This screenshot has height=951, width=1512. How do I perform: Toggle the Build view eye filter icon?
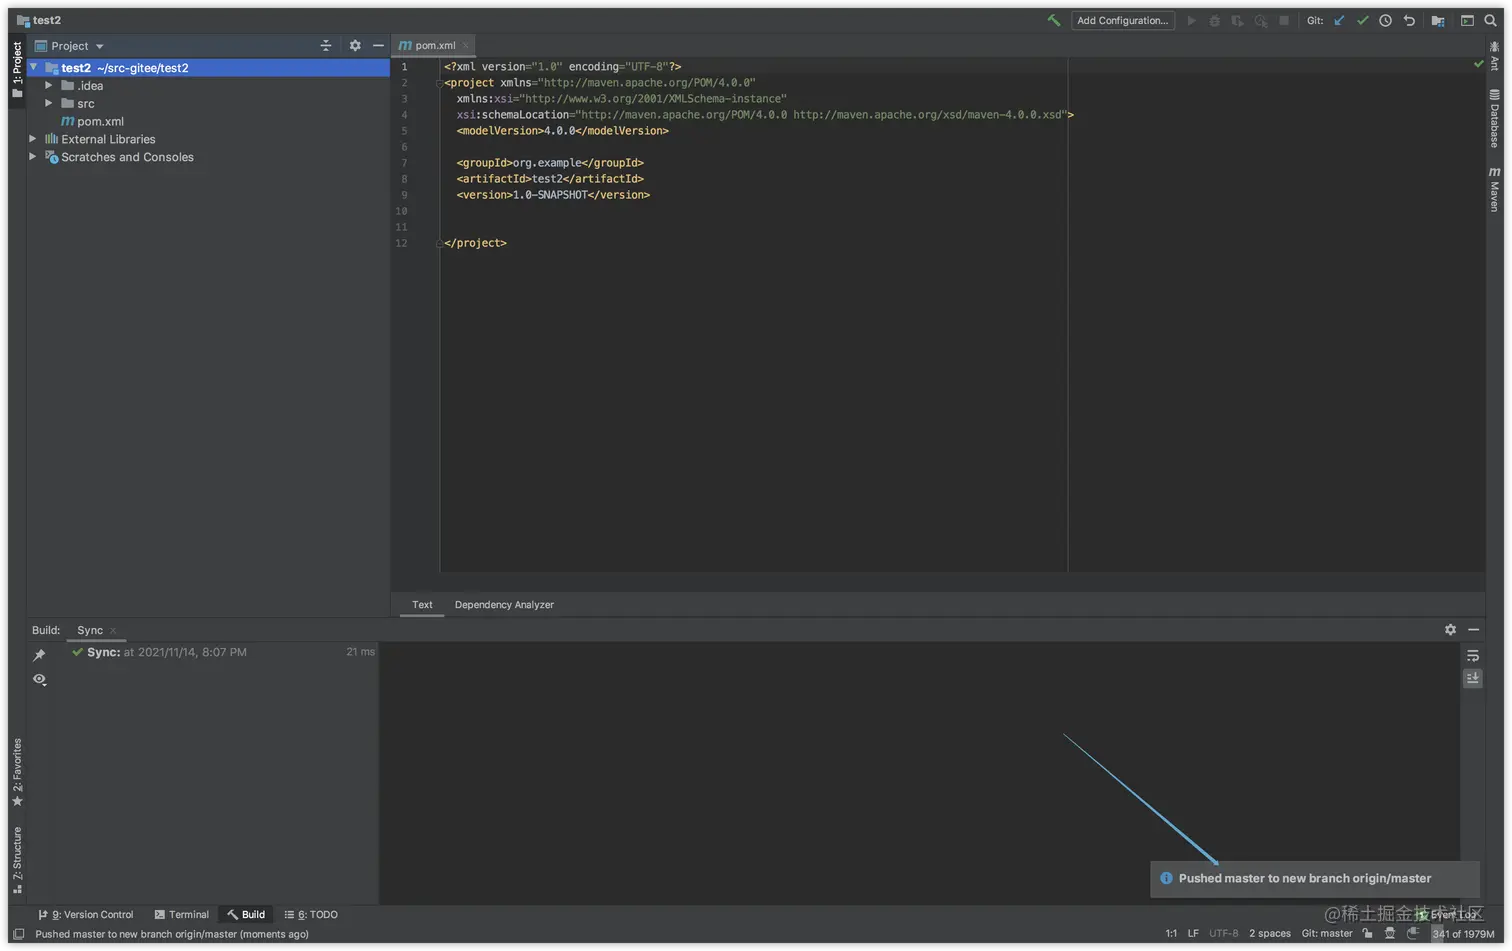tap(39, 679)
